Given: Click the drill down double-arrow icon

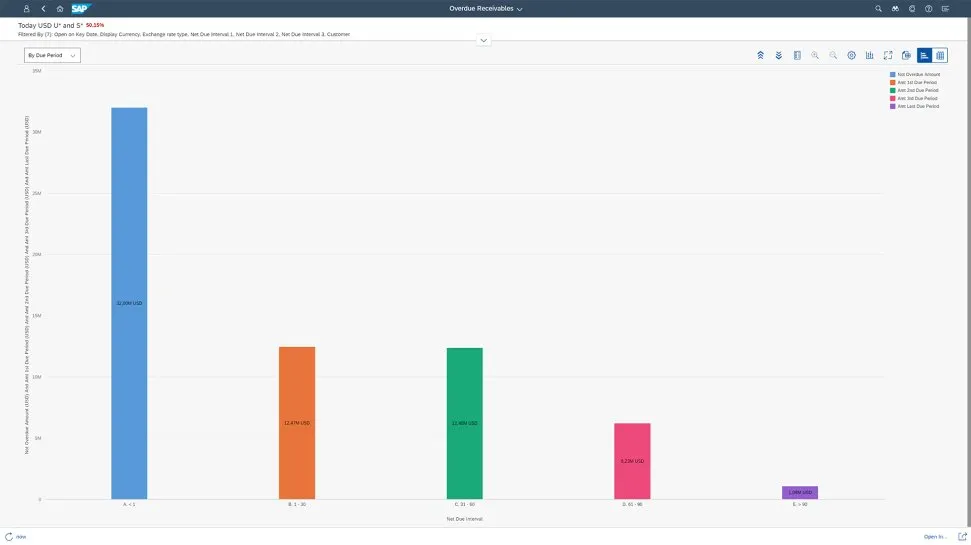Looking at the screenshot, I should tap(778, 55).
